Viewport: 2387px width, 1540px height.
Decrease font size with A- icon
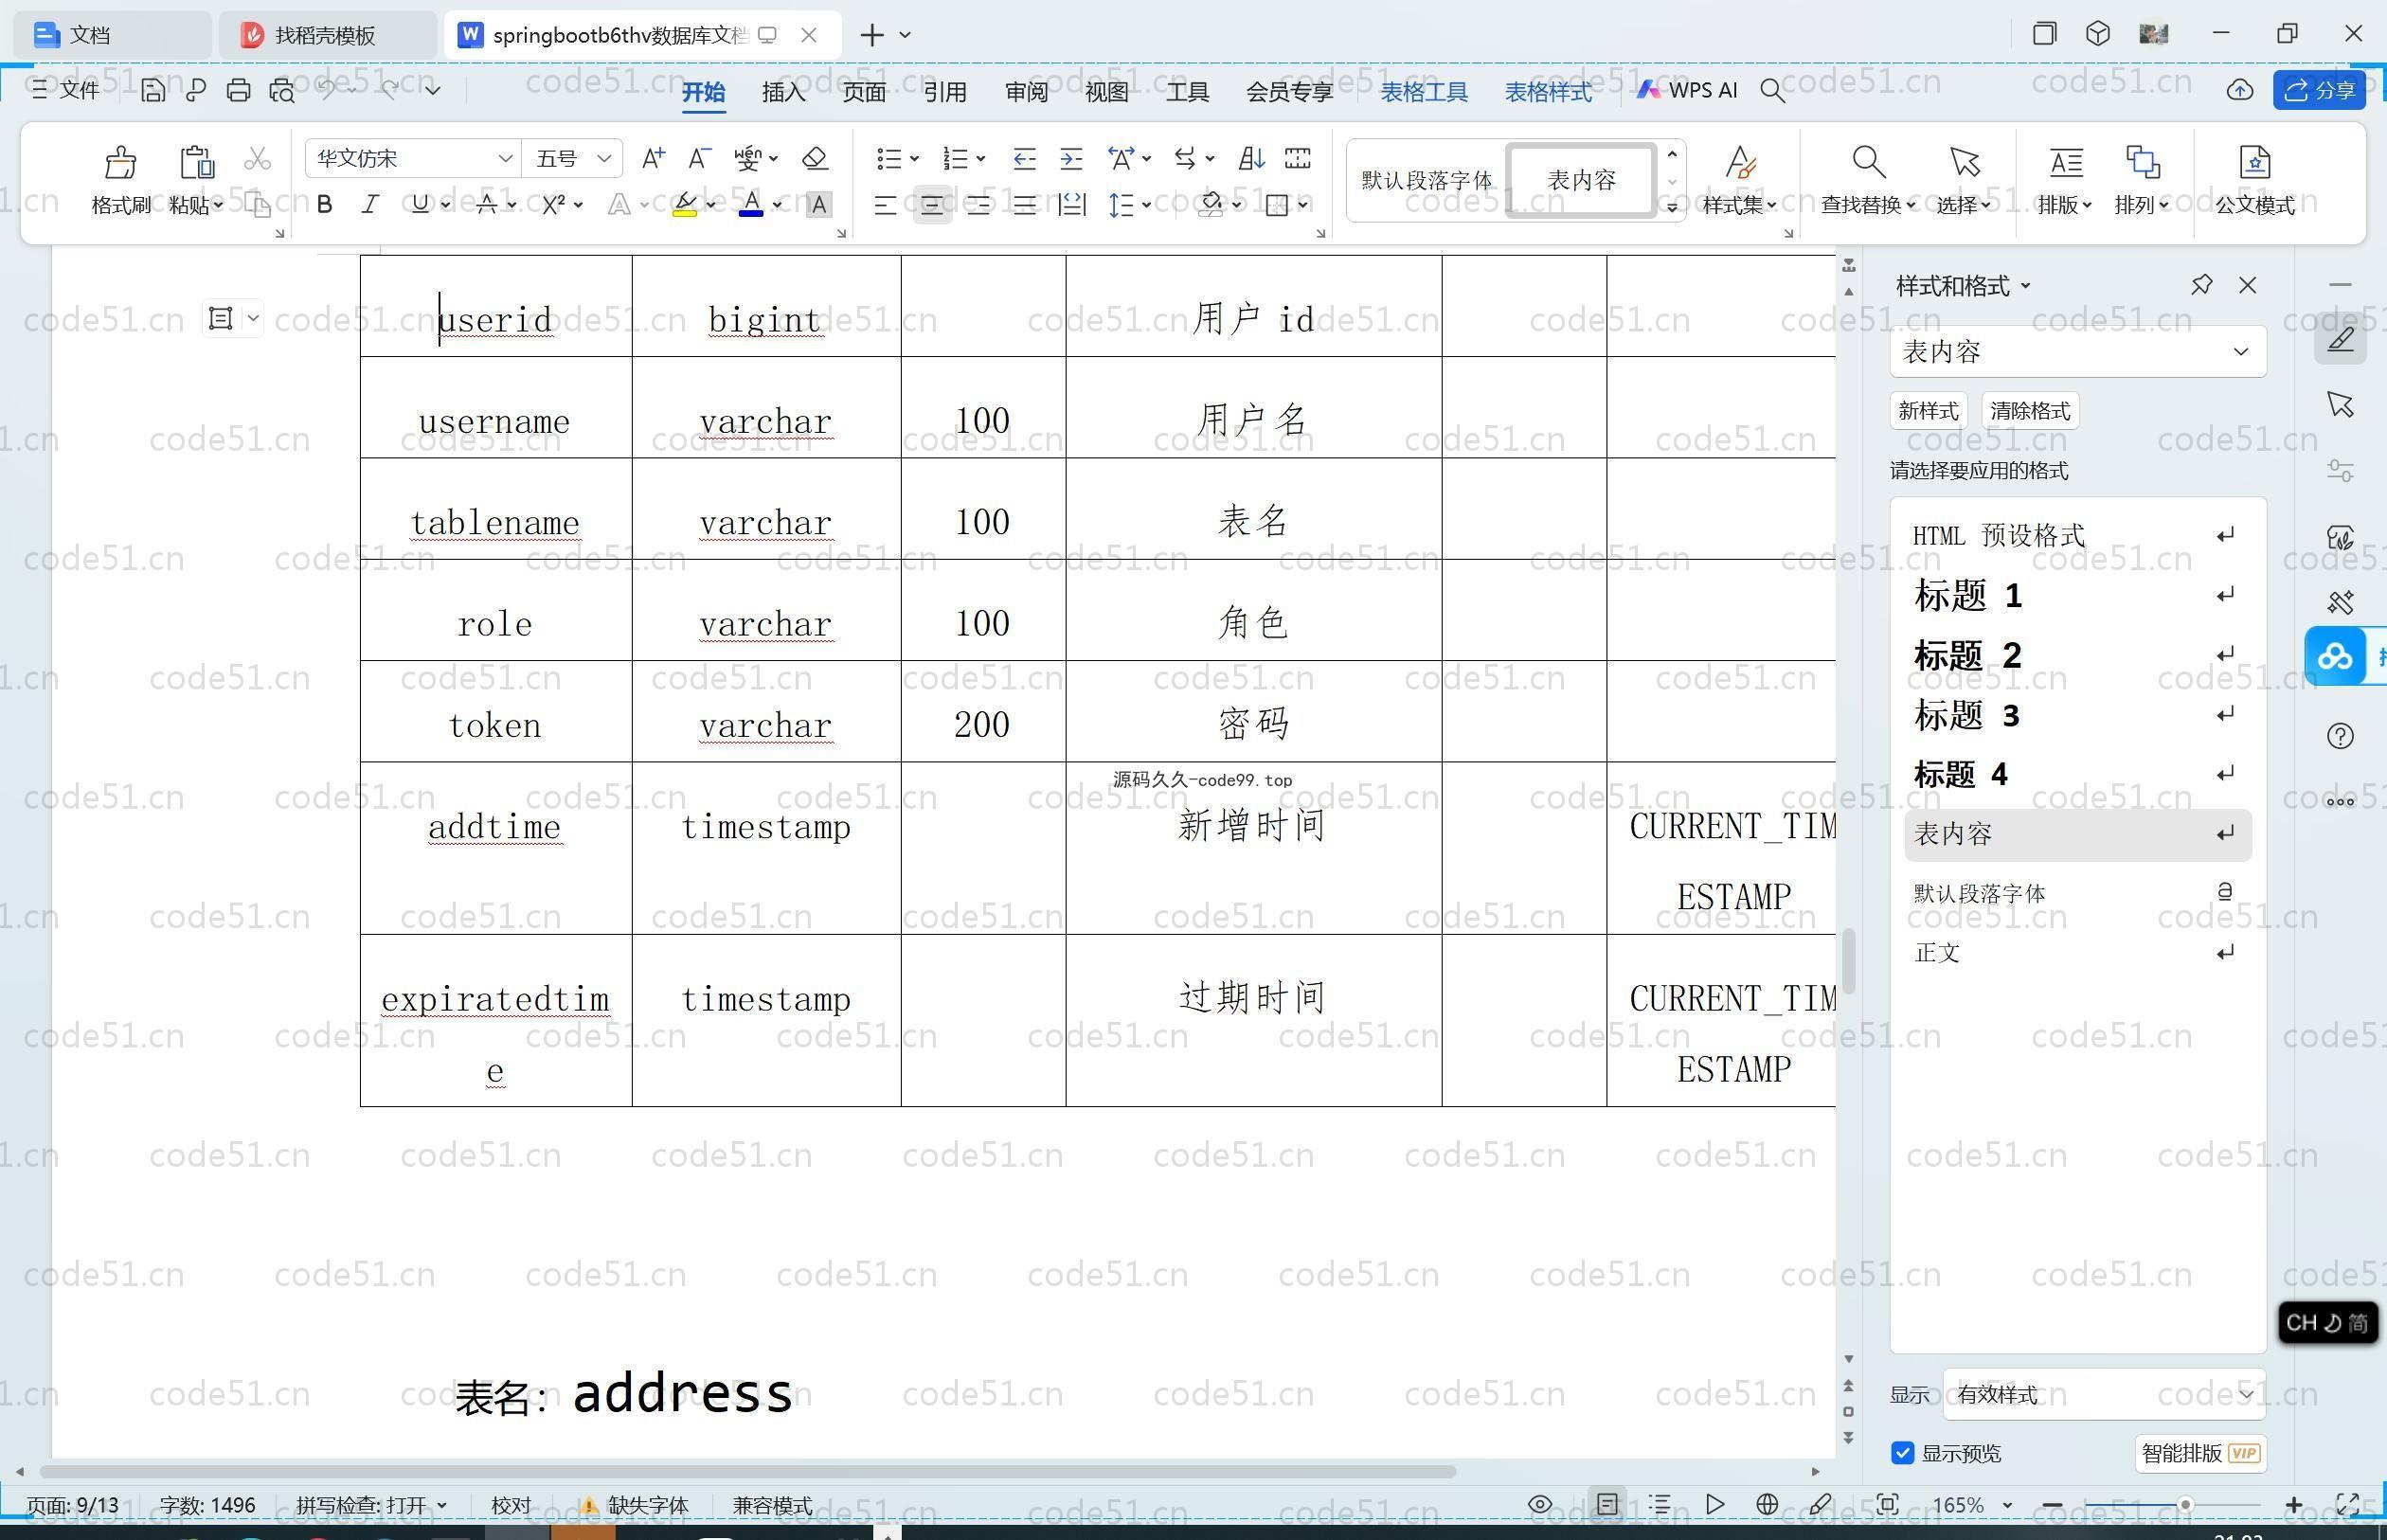(x=699, y=158)
